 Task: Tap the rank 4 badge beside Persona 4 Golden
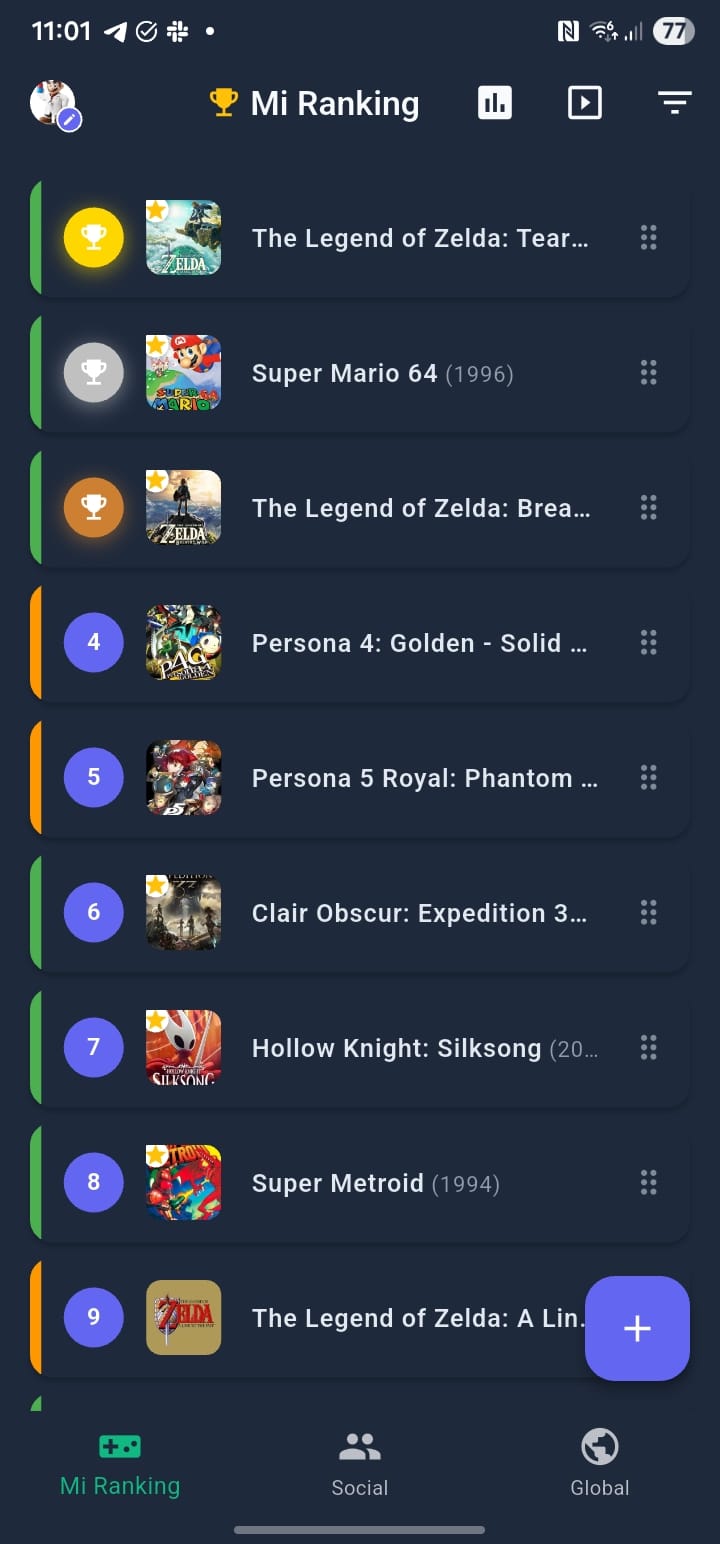93,642
